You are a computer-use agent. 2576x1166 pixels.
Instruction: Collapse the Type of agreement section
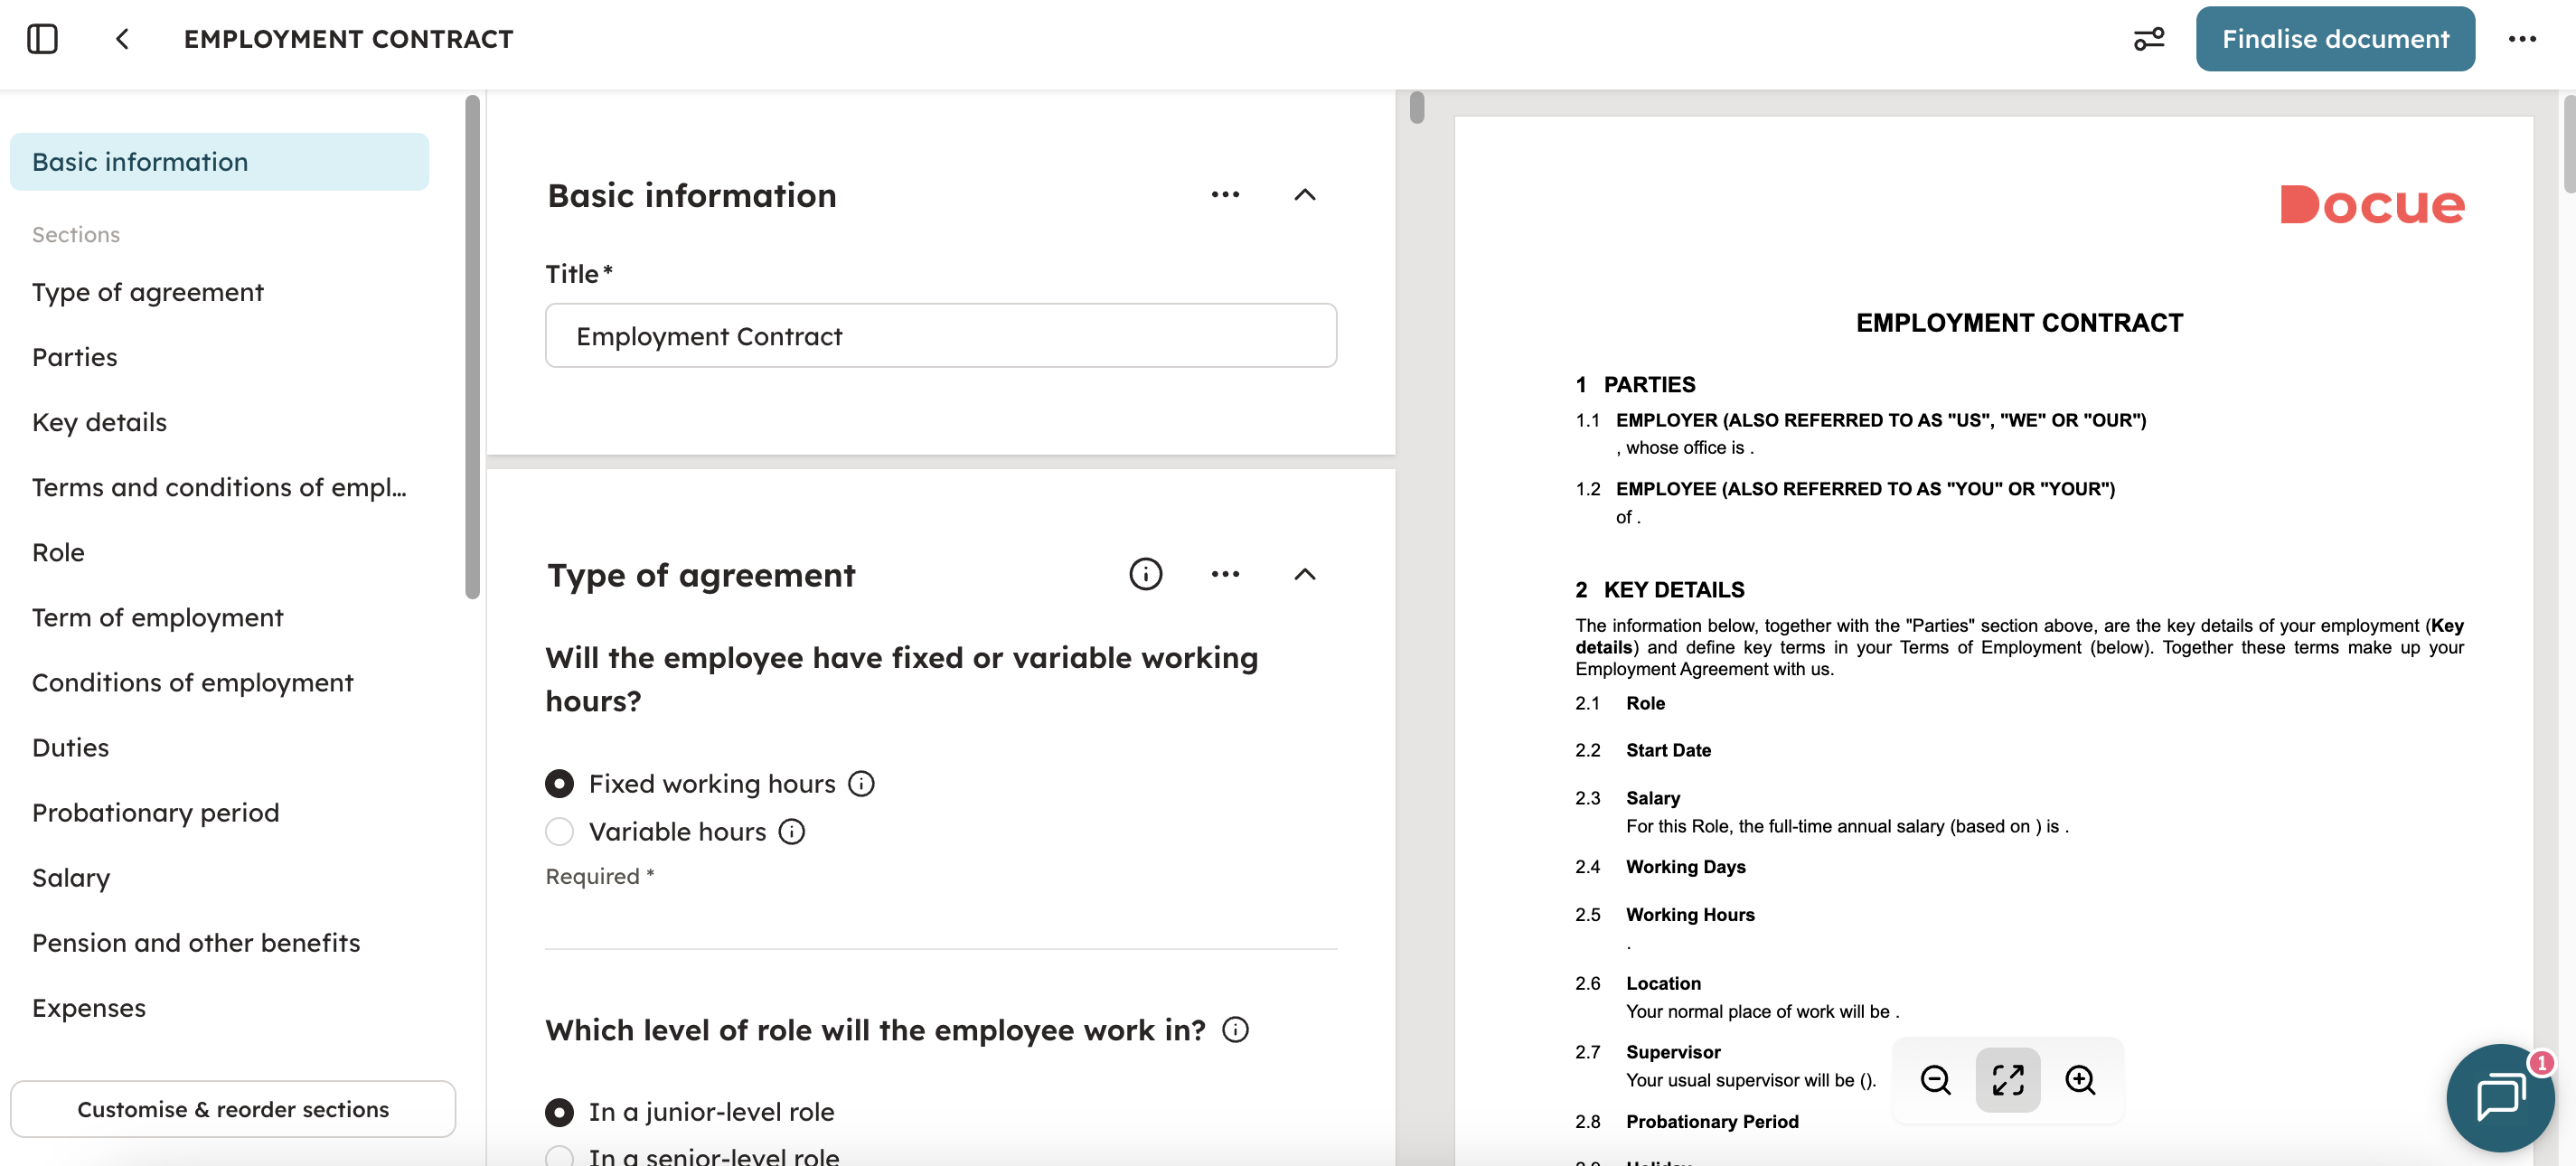point(1305,574)
